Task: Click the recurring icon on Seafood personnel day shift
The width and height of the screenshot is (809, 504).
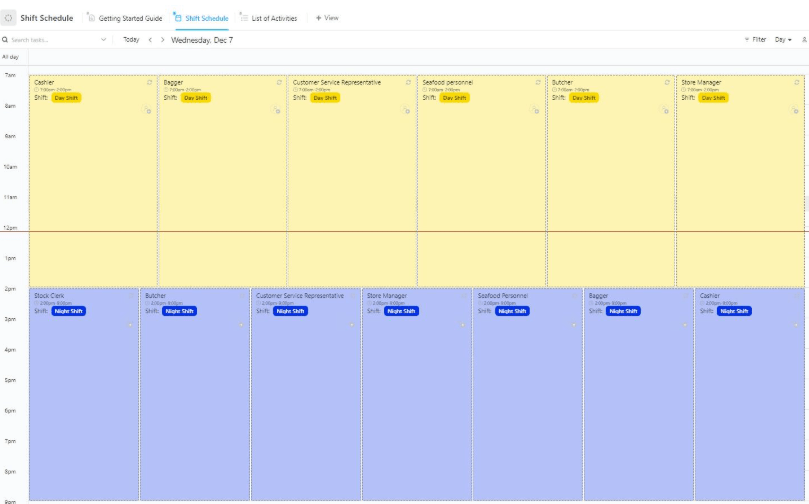Action: point(538,82)
